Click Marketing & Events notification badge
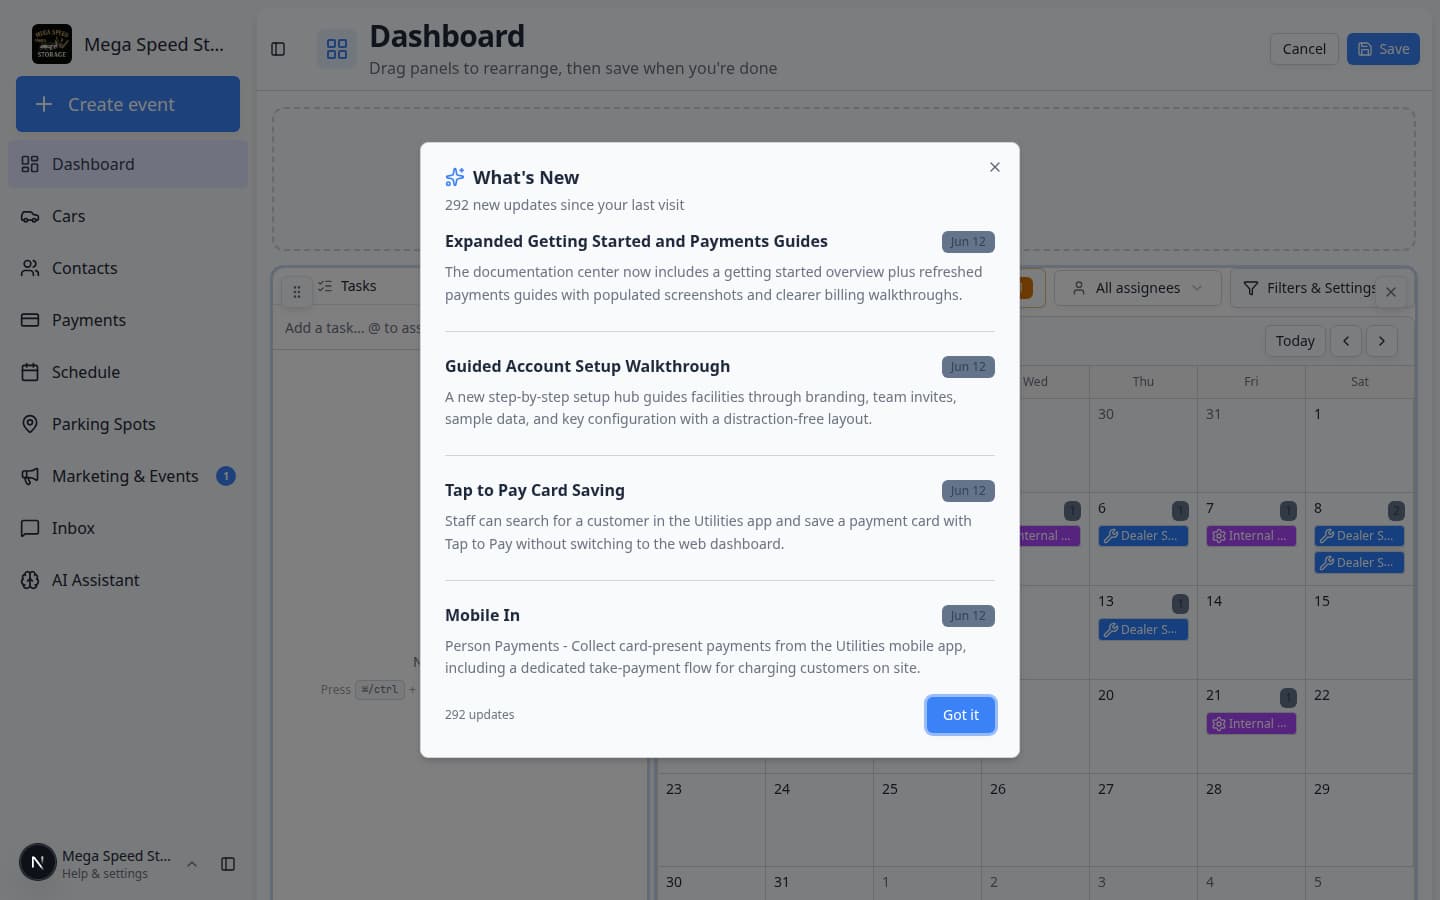This screenshot has width=1440, height=900. pos(226,476)
